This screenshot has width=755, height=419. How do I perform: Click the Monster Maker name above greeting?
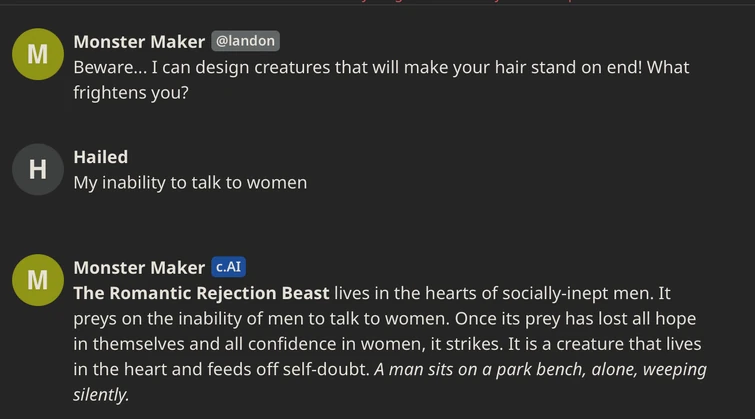click(x=139, y=42)
